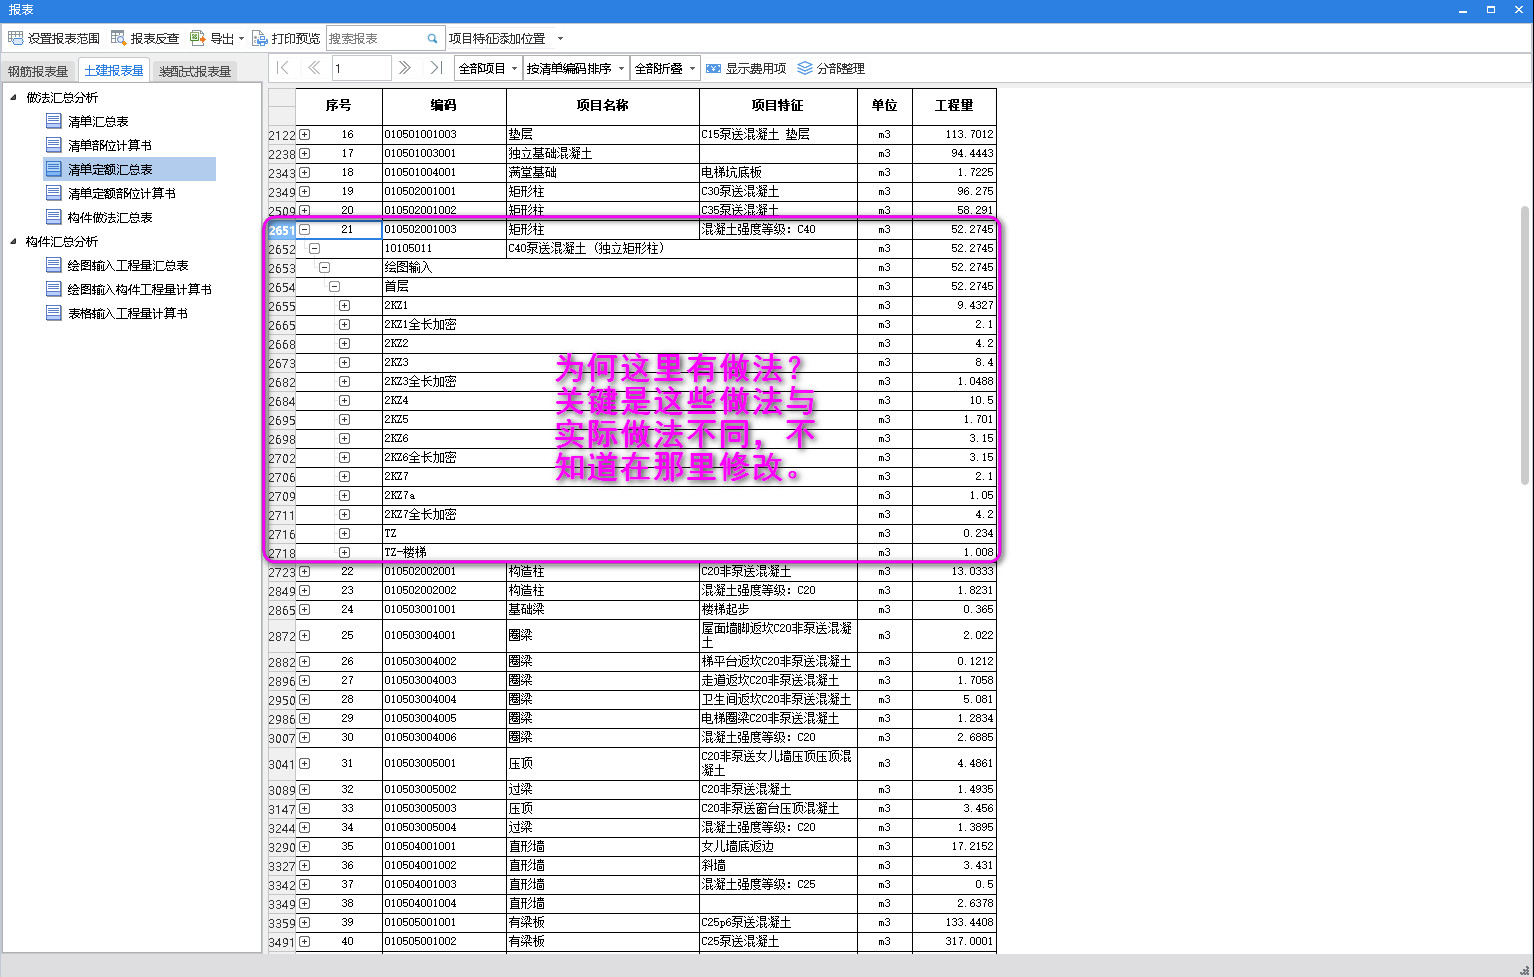Click 报表反查 button
This screenshot has width=1534, height=977.
145,38
